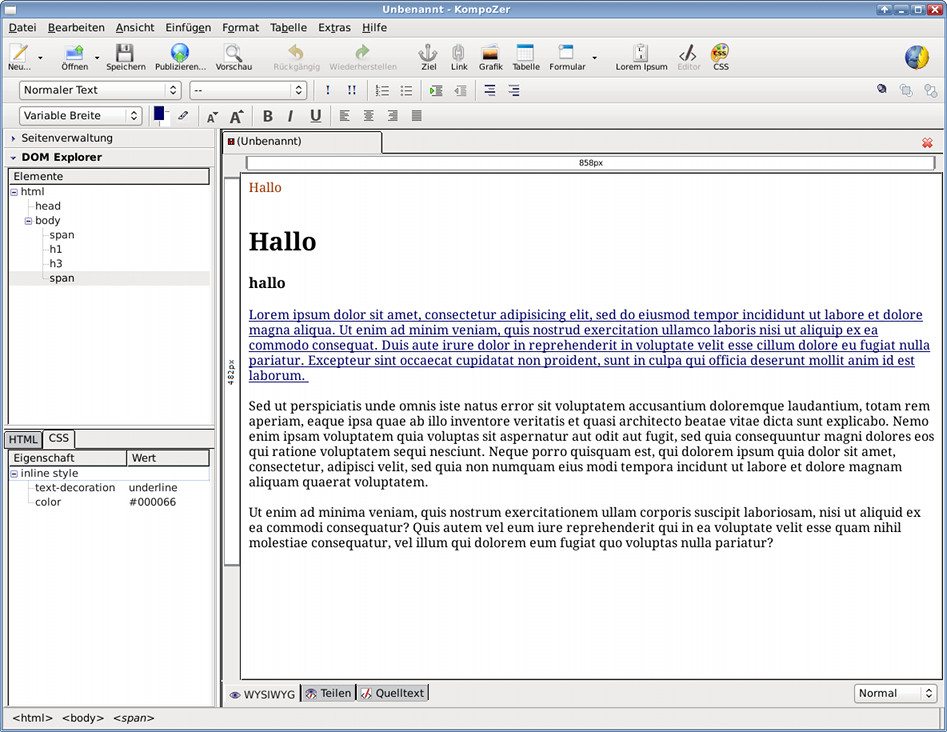This screenshot has height=732, width=947.
Task: Open the Variable Breite font dropdown
Action: [x=81, y=116]
